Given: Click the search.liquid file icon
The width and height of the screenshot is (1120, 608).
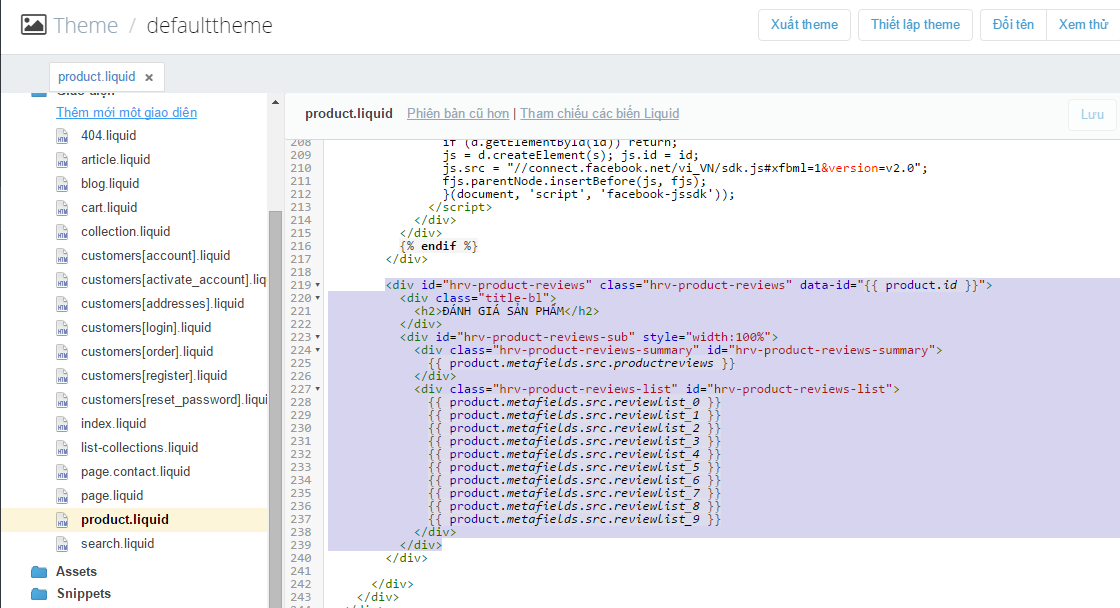Looking at the screenshot, I should pyautogui.click(x=63, y=544).
